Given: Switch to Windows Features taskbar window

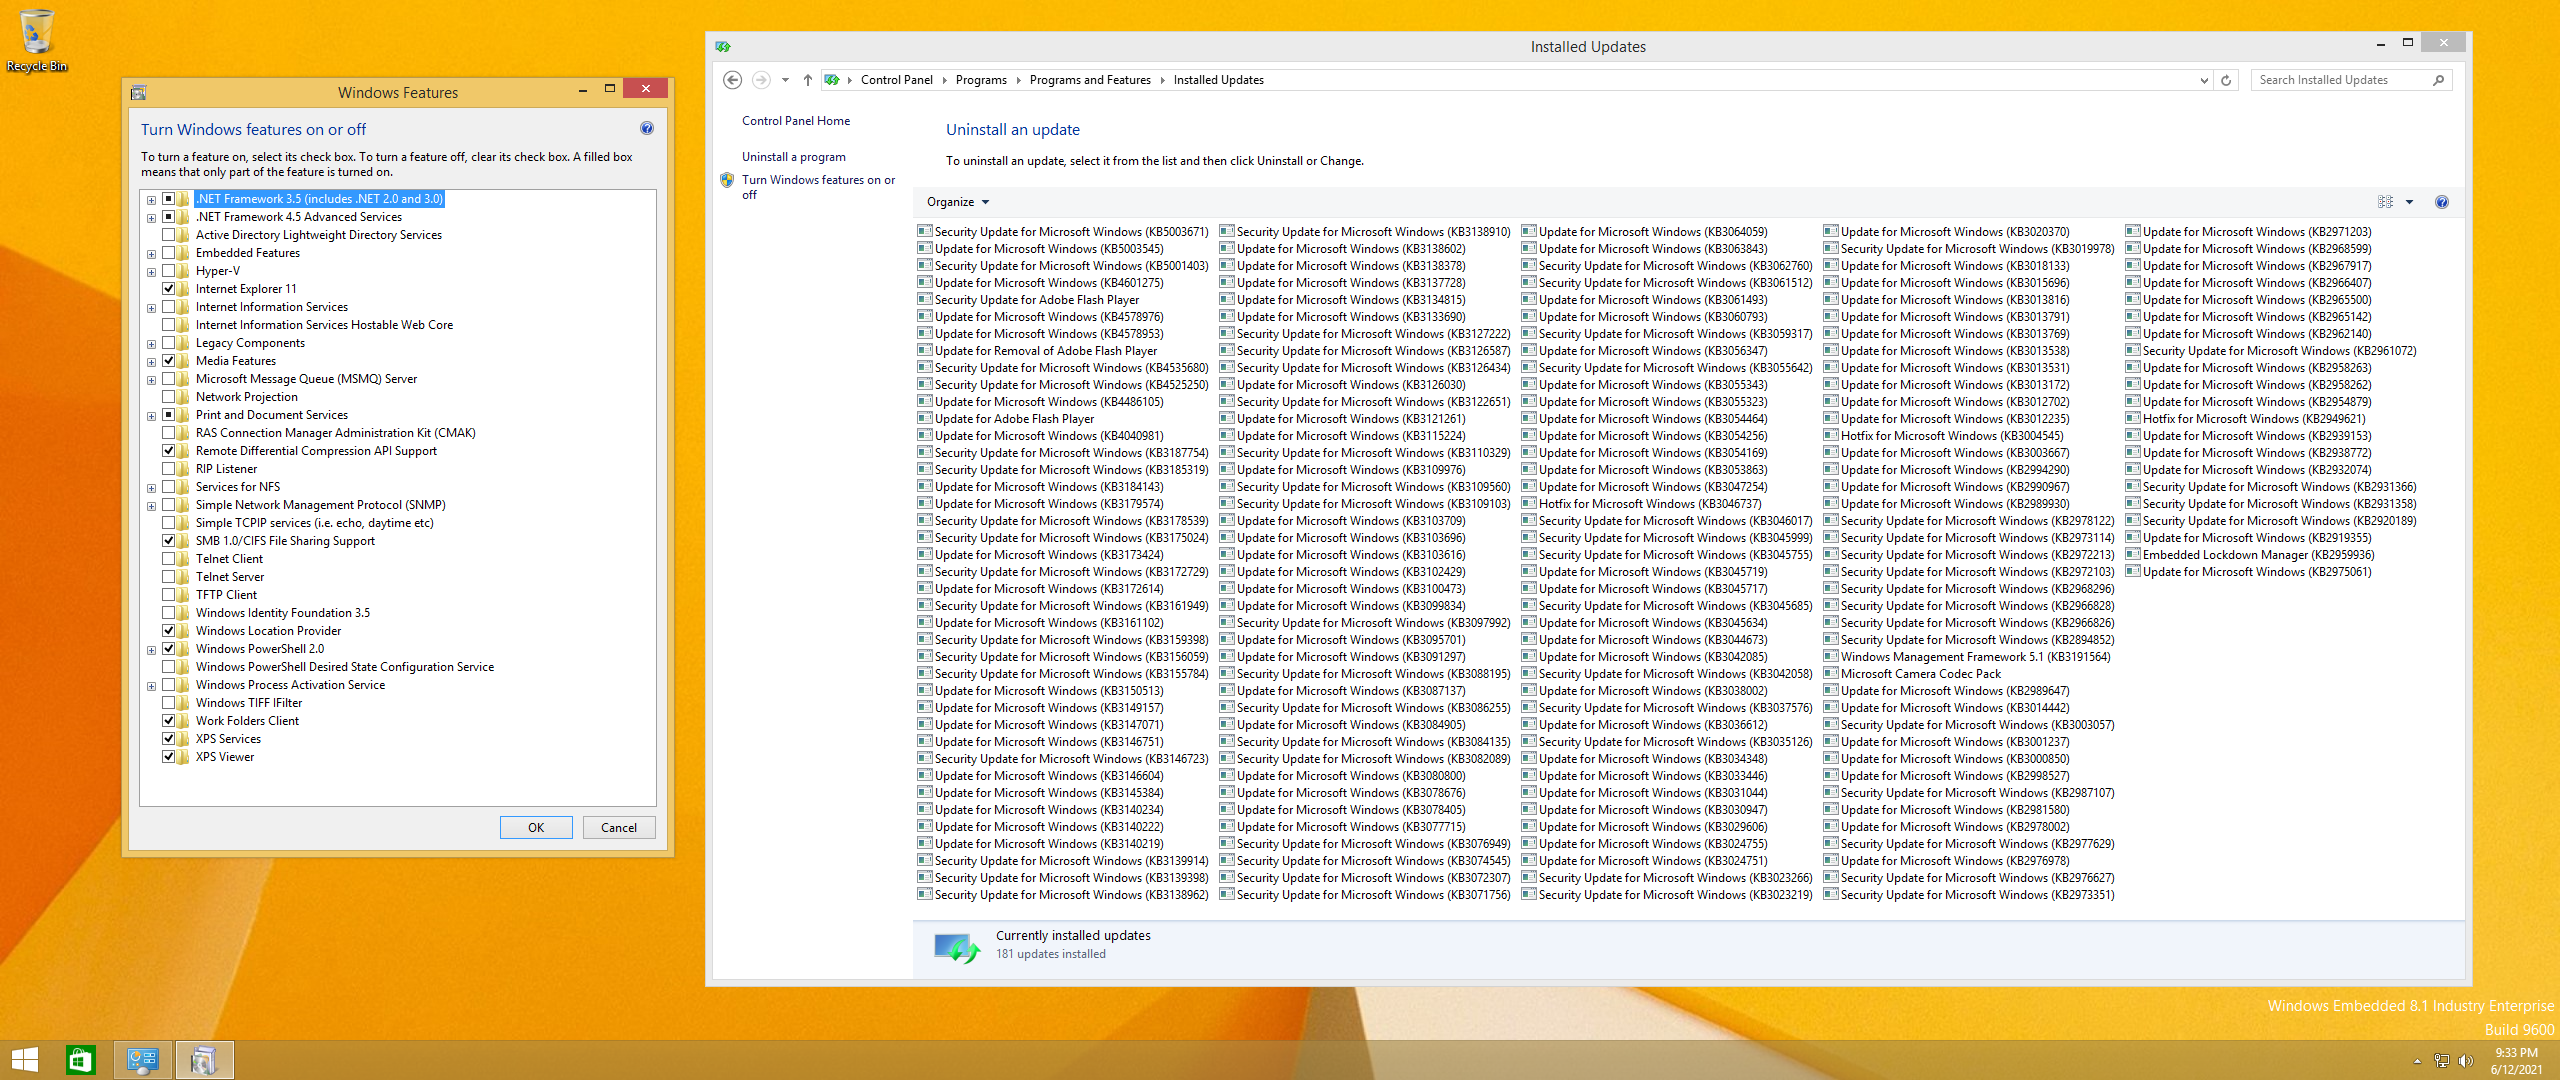Looking at the screenshot, I should (x=204, y=1060).
